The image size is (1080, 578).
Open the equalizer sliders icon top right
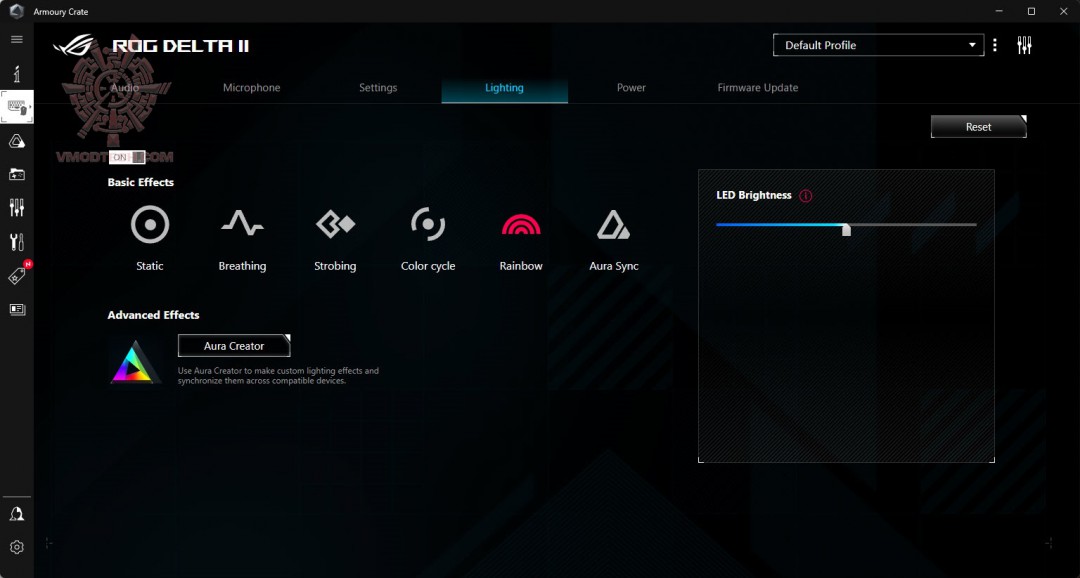point(1024,45)
